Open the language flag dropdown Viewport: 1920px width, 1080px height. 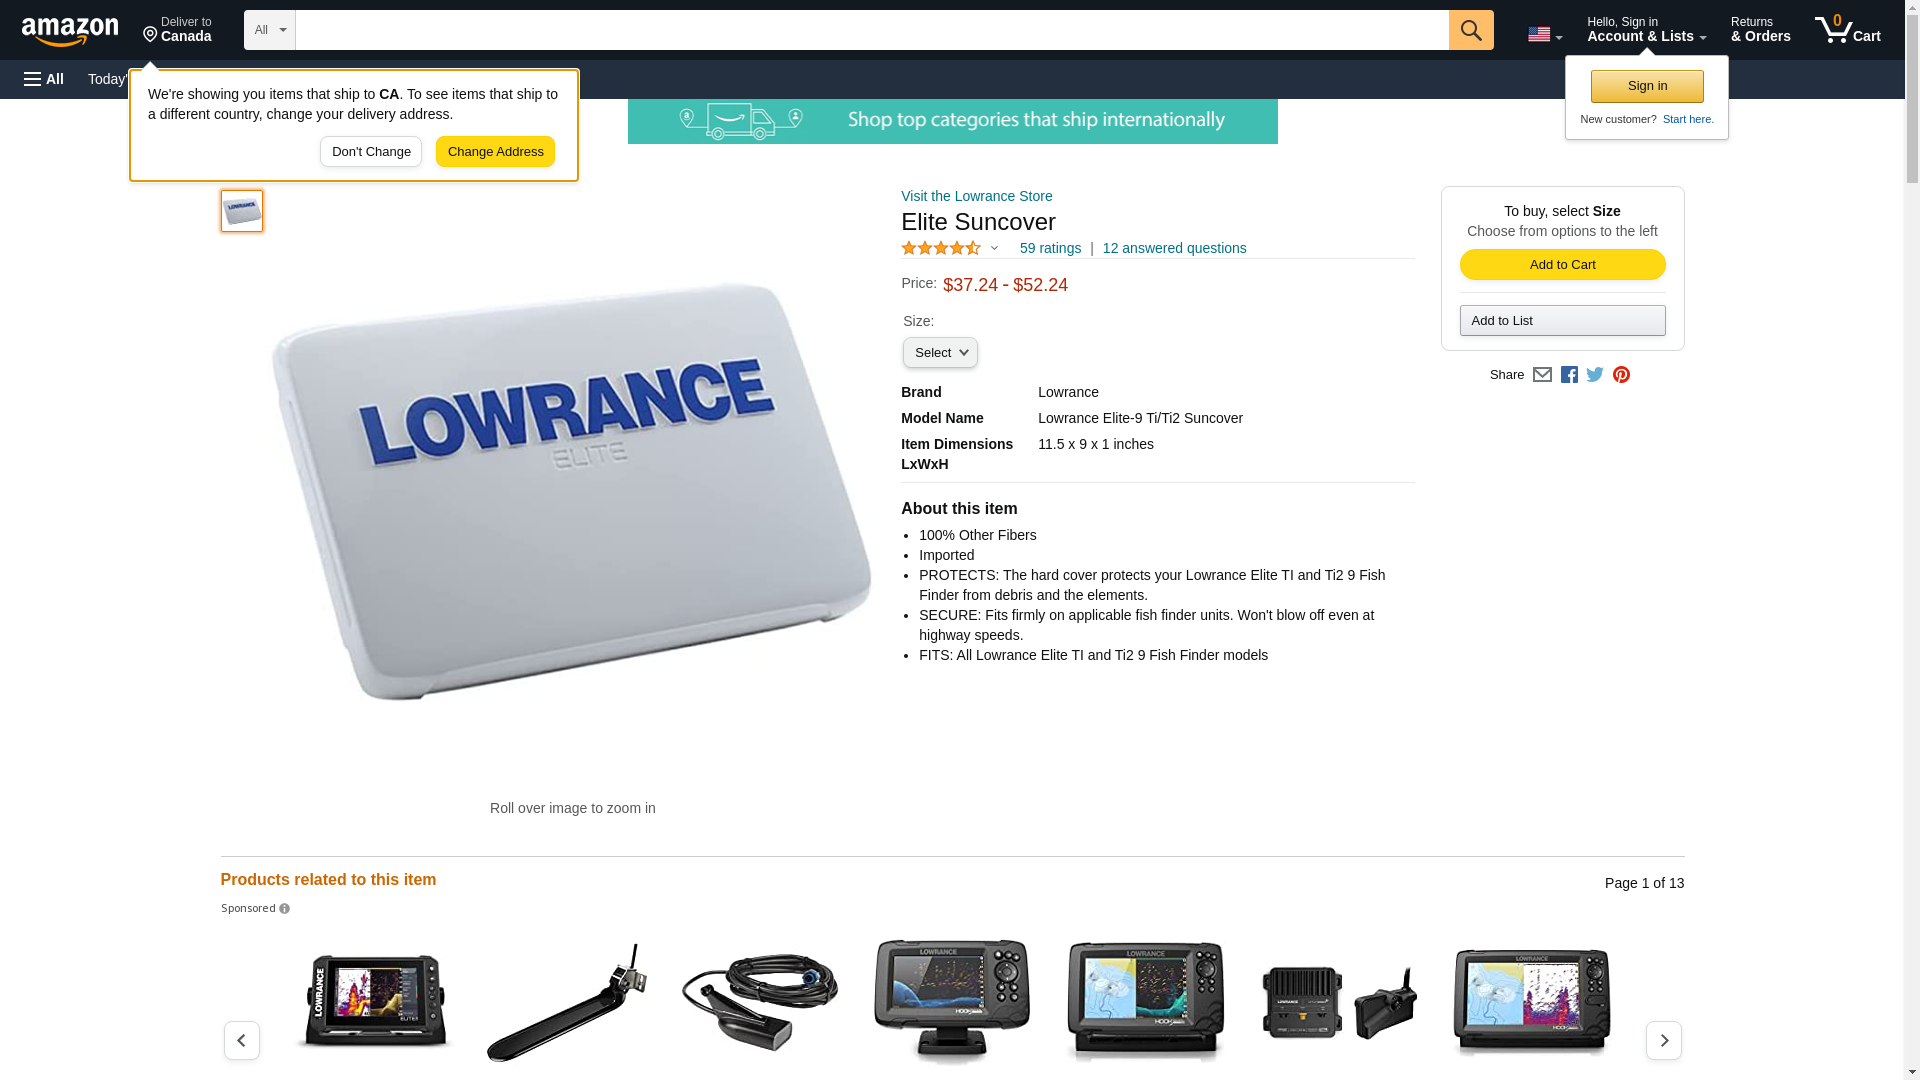point(1545,35)
